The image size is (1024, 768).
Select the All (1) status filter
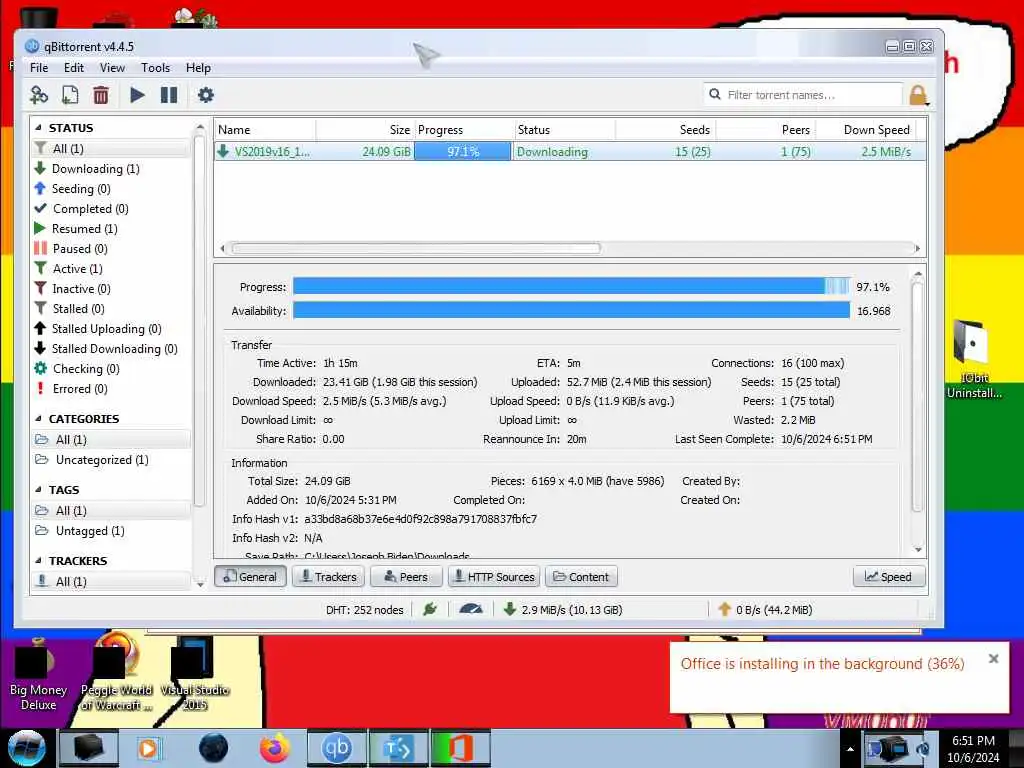(111, 149)
